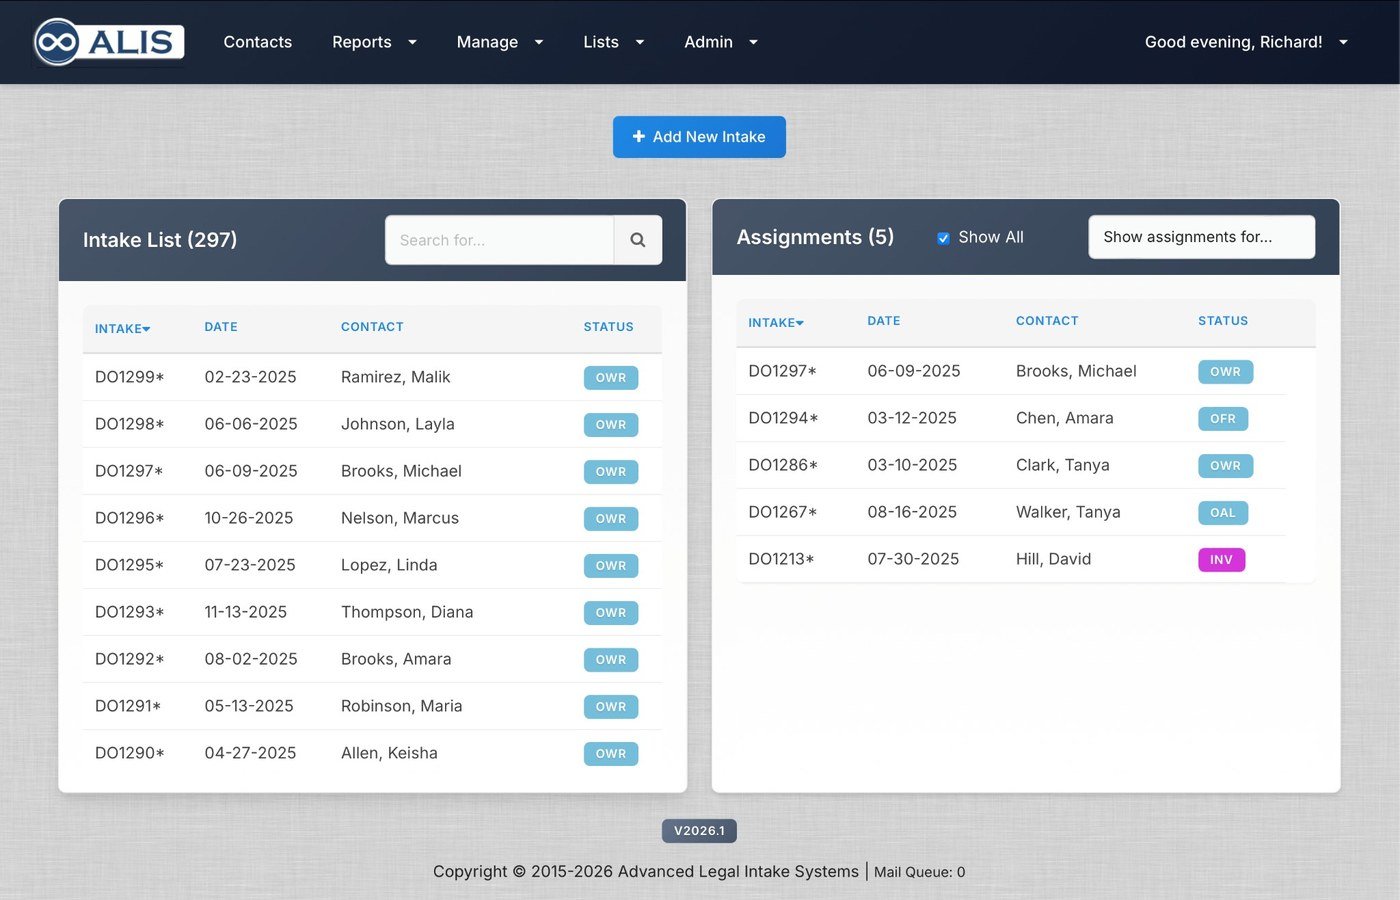The height and width of the screenshot is (900, 1400).
Task: Sort Intake List by CONTACT column header
Action: point(372,327)
